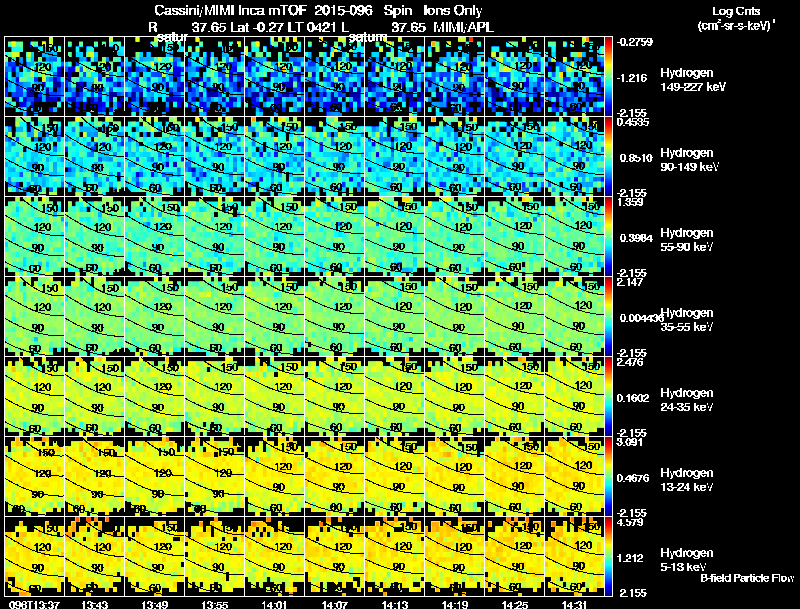Click the '2.476' colorbar maximum value
This screenshot has height=609, width=800.
(630, 362)
